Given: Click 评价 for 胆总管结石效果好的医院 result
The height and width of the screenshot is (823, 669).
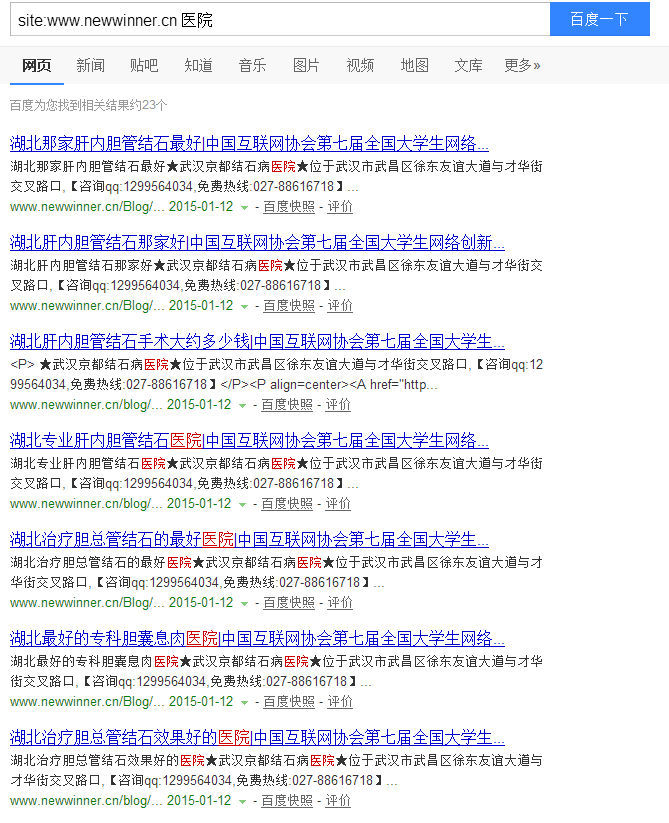Looking at the screenshot, I should (x=338, y=801).
